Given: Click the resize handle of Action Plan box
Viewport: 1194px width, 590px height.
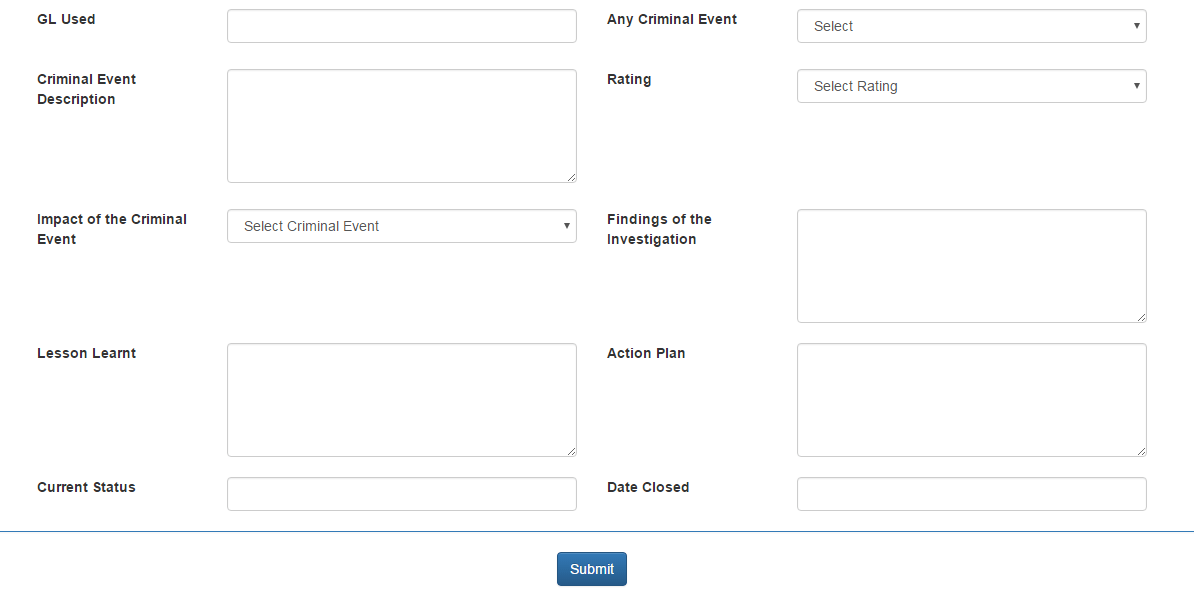Looking at the screenshot, I should tap(1142, 452).
